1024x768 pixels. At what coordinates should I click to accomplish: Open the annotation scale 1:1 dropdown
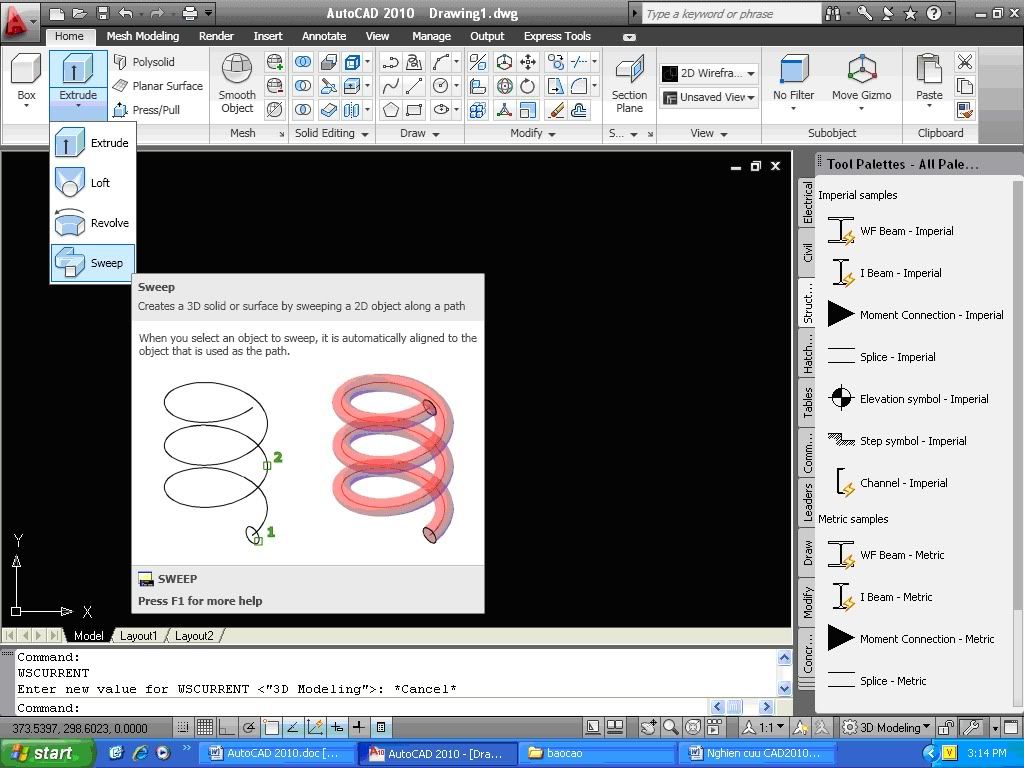pyautogui.click(x=763, y=727)
